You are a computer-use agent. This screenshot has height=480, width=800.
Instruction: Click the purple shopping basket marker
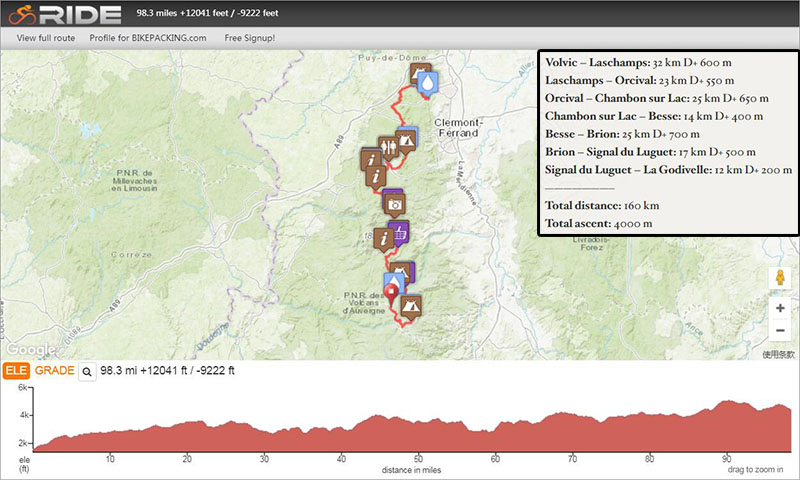[402, 233]
